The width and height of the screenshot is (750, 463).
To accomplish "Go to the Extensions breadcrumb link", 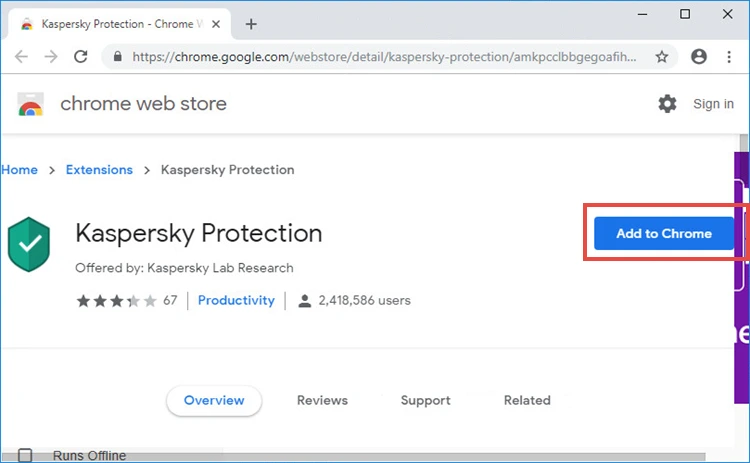I will click(x=99, y=170).
